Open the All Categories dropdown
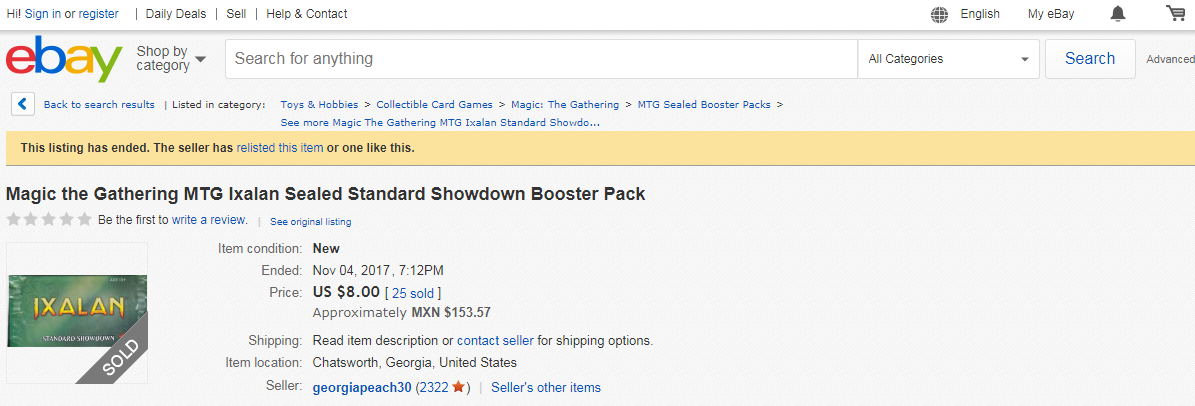 [949, 59]
